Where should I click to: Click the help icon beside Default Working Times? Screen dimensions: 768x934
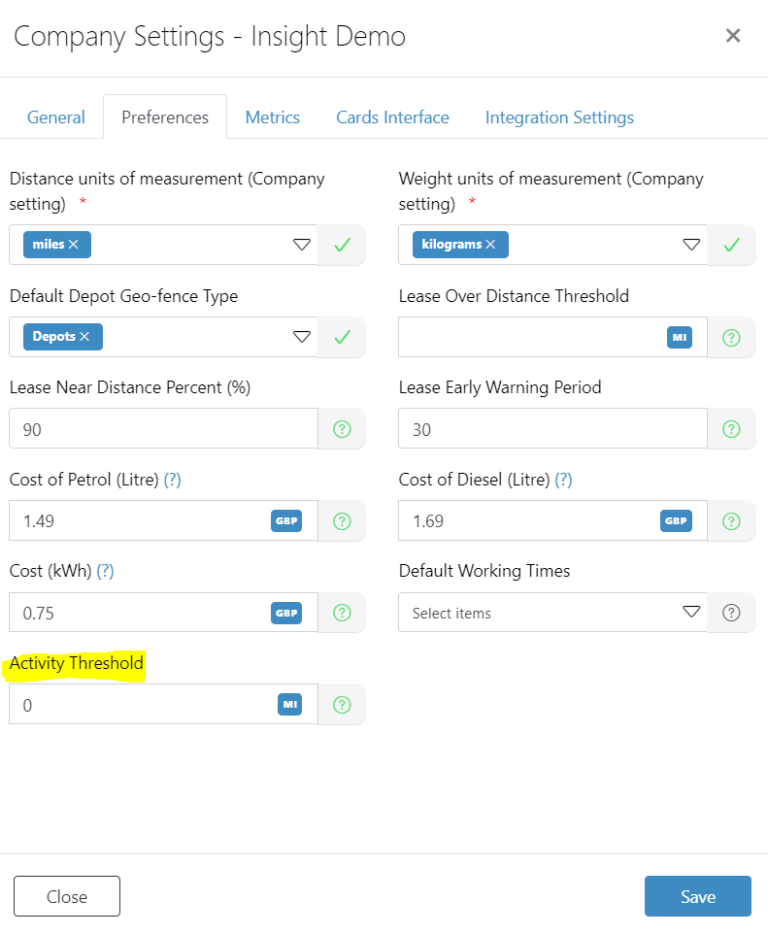tap(731, 613)
